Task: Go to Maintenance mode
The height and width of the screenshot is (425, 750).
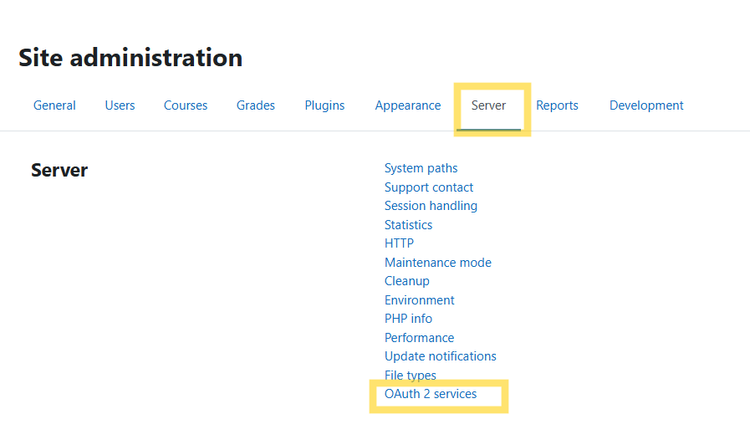Action: [438, 262]
